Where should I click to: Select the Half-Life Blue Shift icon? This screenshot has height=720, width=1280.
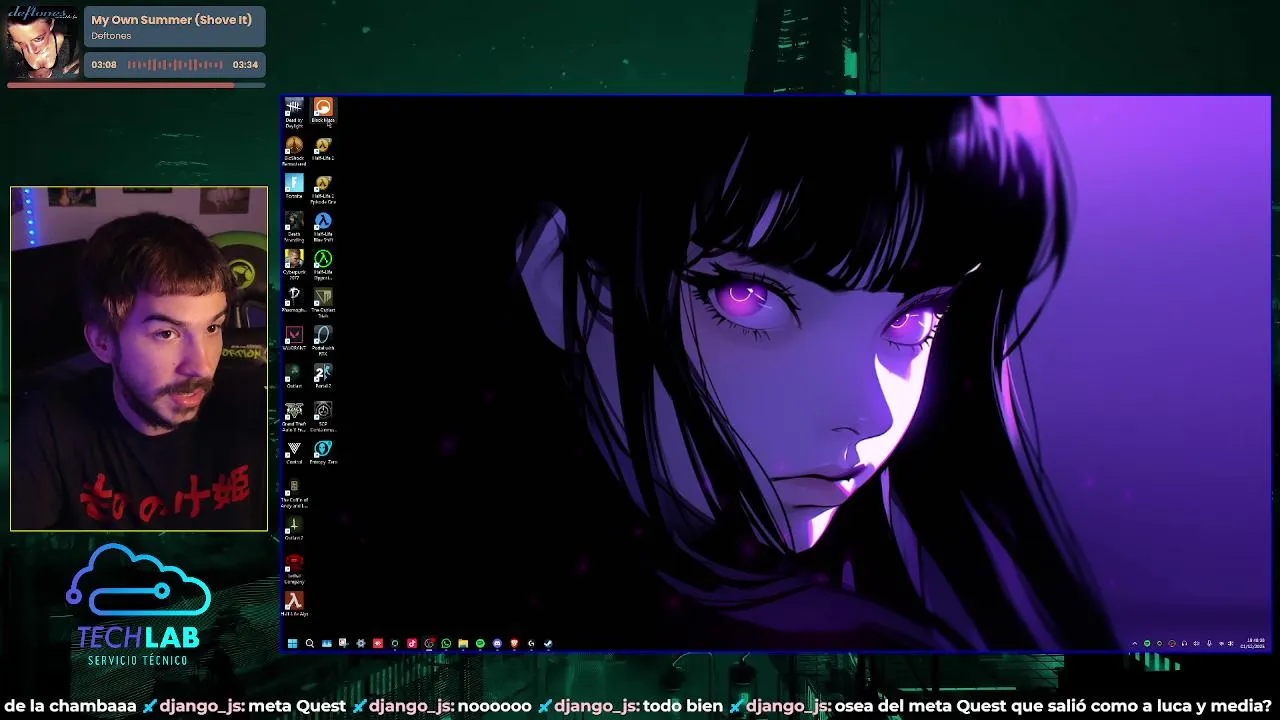pos(323,227)
